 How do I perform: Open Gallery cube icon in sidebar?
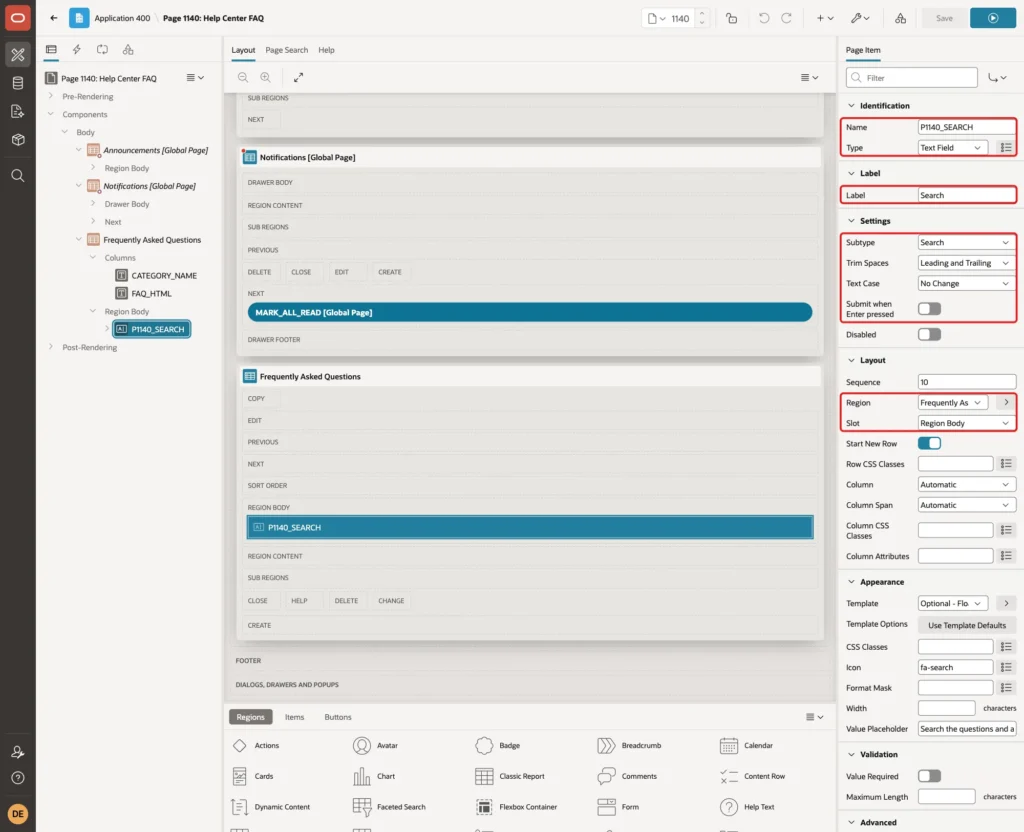[18, 140]
